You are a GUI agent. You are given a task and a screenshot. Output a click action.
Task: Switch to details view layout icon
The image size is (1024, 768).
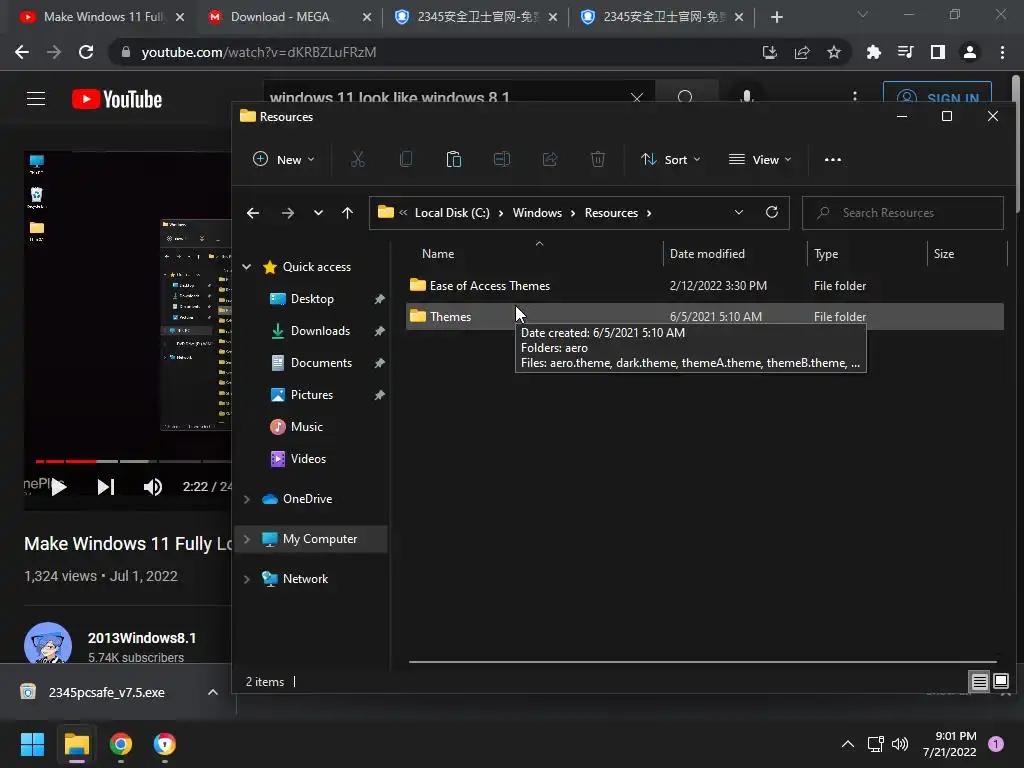[980, 682]
